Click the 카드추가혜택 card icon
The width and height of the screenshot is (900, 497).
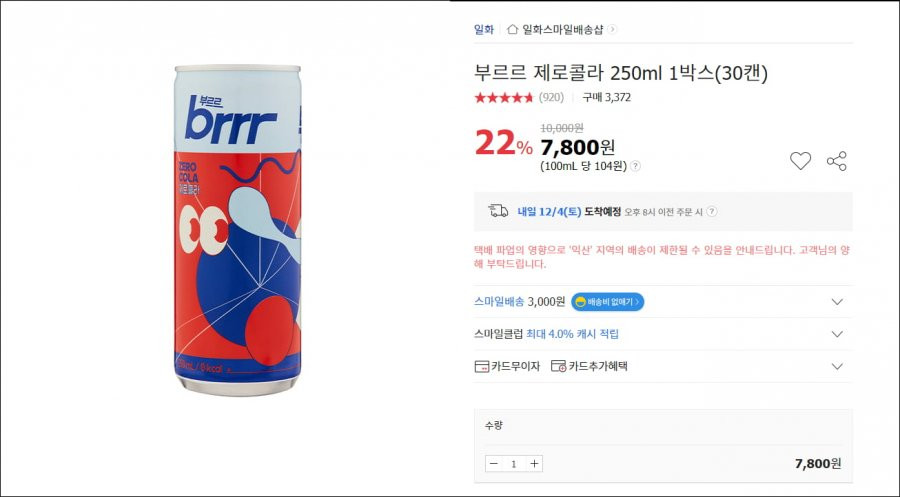[x=558, y=366]
